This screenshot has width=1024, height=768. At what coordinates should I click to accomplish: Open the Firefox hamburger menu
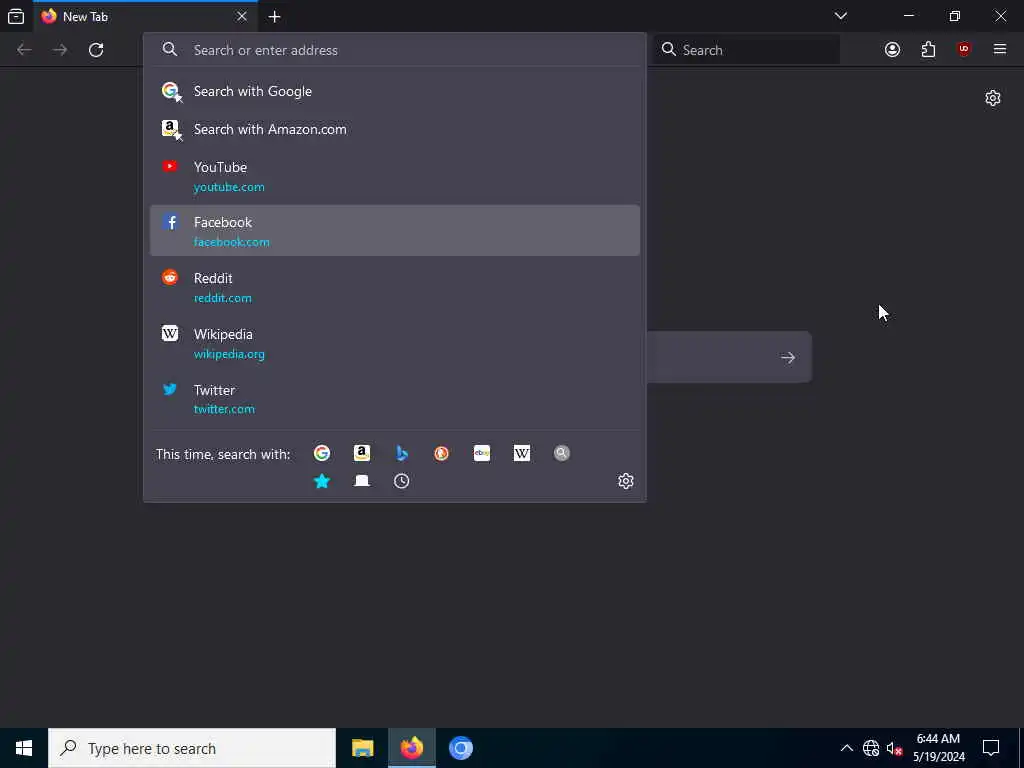click(1000, 50)
